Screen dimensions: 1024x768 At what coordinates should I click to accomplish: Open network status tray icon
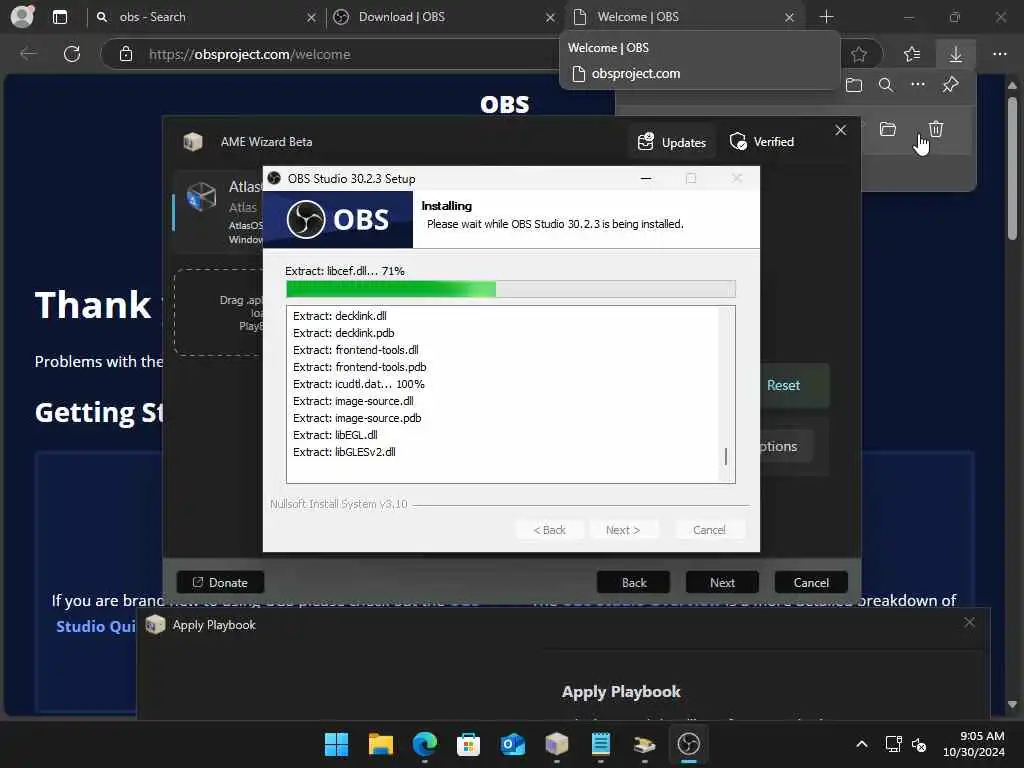coord(893,744)
